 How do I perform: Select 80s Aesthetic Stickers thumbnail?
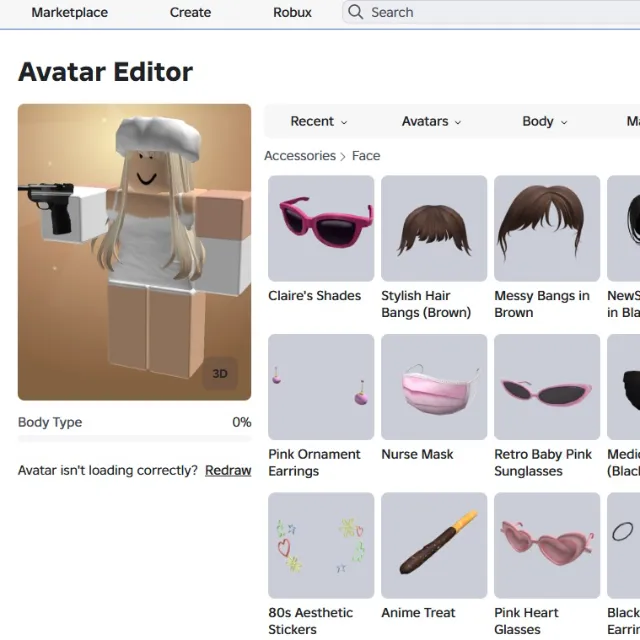[321, 545]
